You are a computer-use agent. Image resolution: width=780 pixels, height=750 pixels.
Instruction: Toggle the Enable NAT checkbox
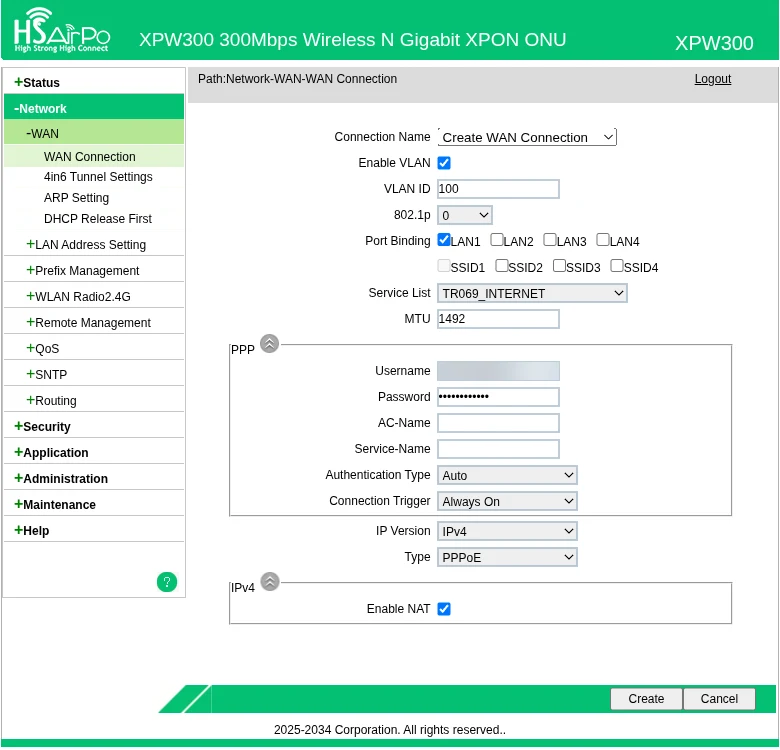point(444,609)
